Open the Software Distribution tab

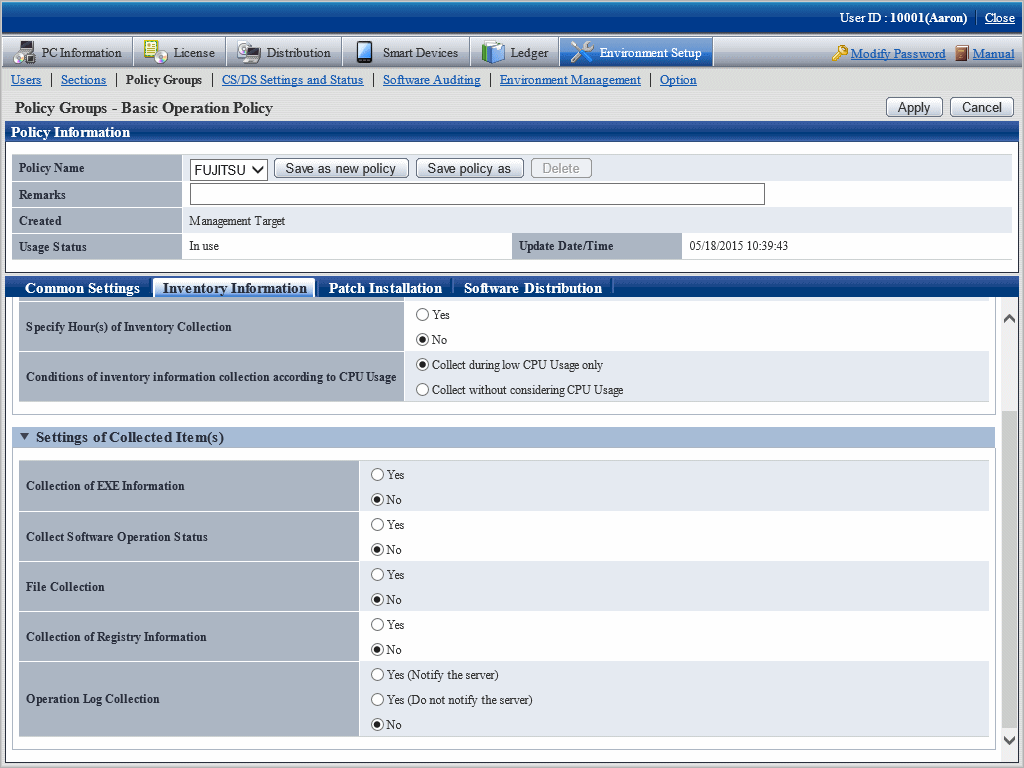coord(532,288)
